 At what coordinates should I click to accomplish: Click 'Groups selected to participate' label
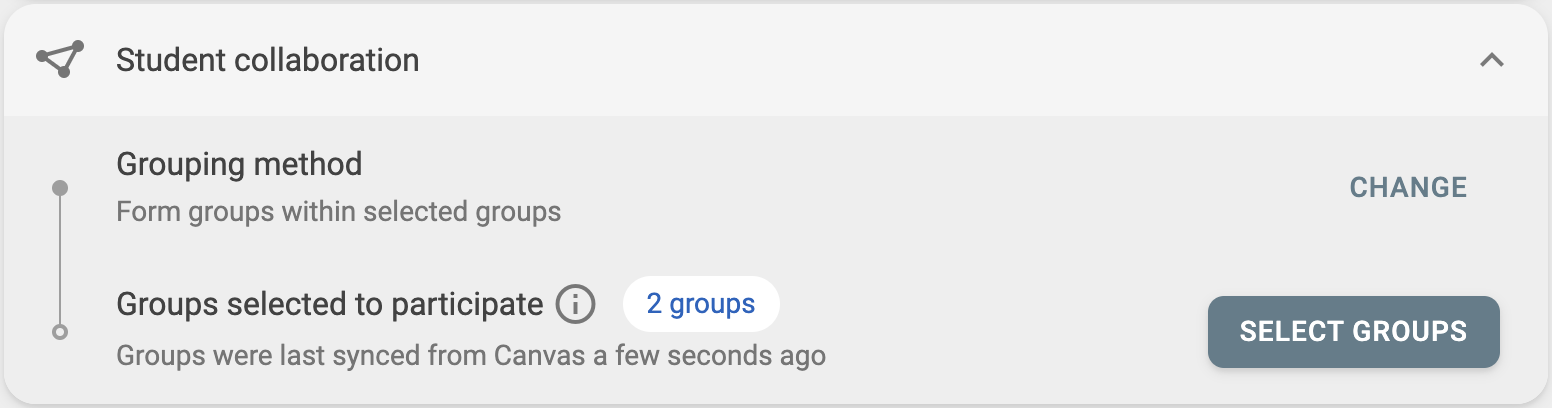pos(330,304)
